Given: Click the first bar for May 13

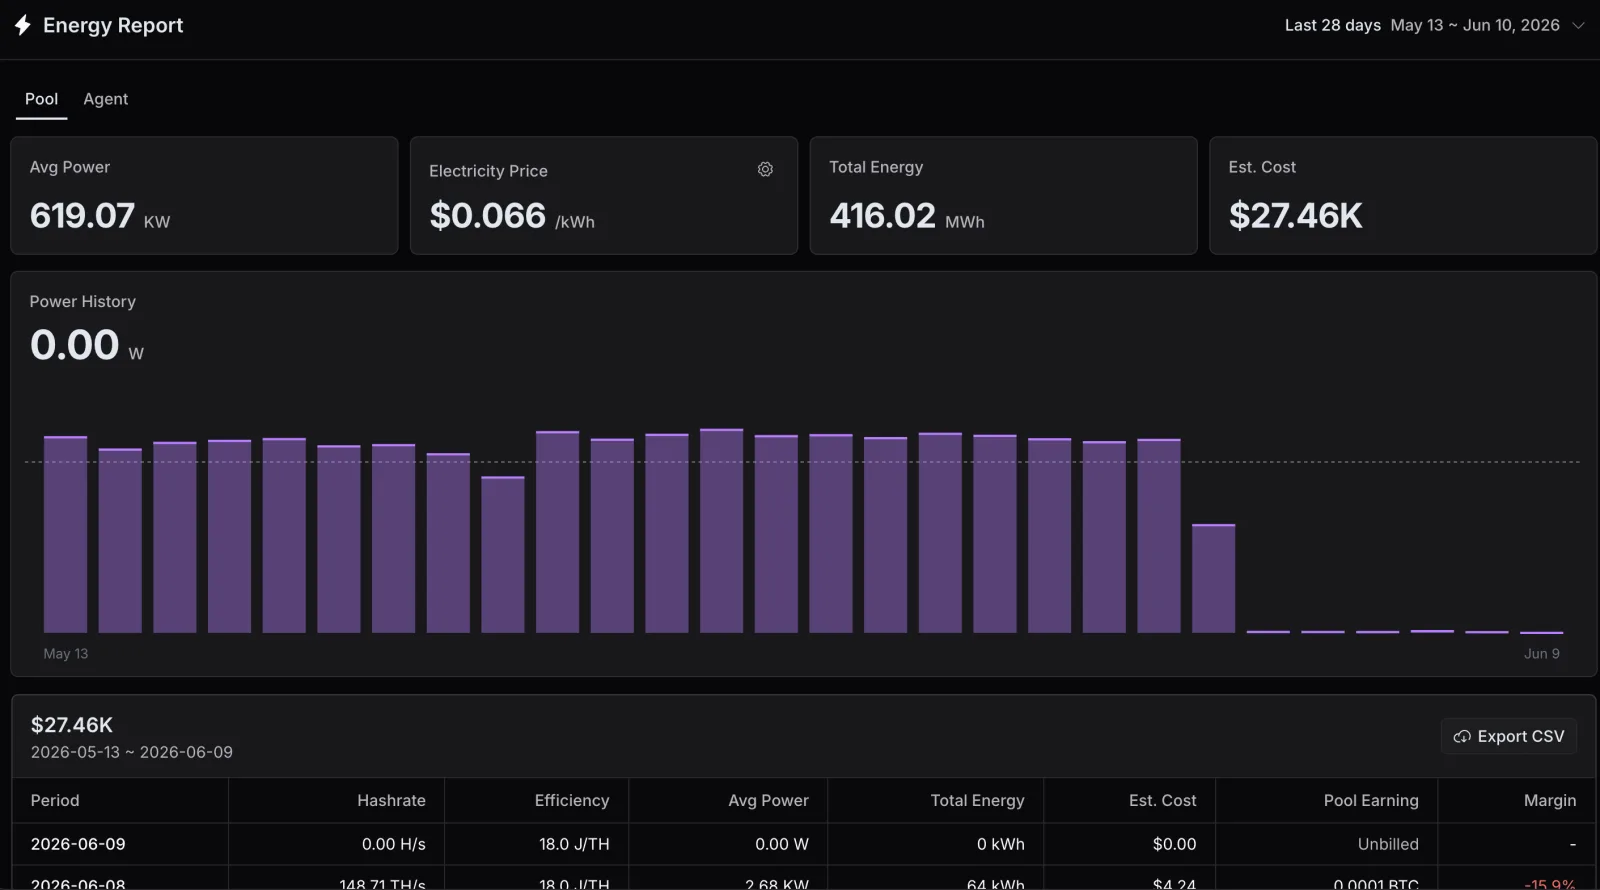Looking at the screenshot, I should click(65, 534).
